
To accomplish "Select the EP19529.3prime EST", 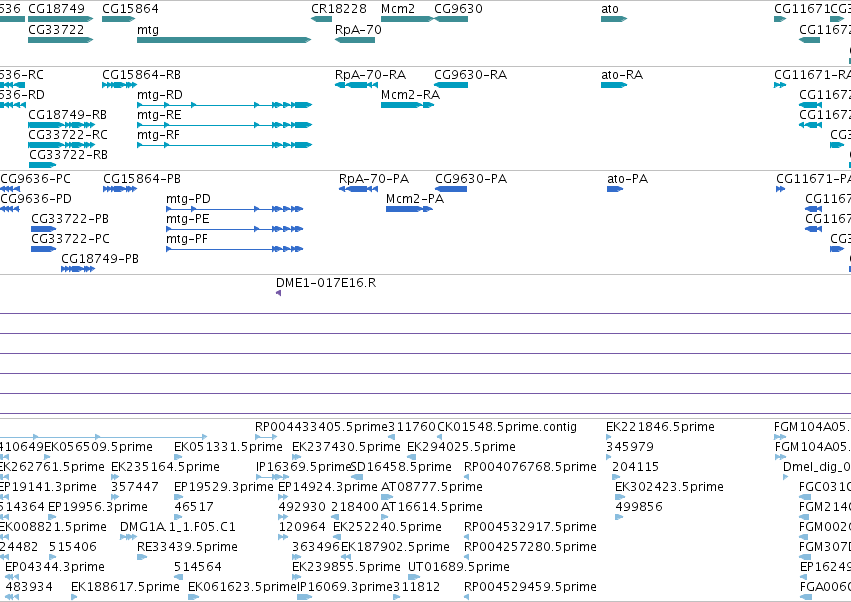I will tap(179, 497).
